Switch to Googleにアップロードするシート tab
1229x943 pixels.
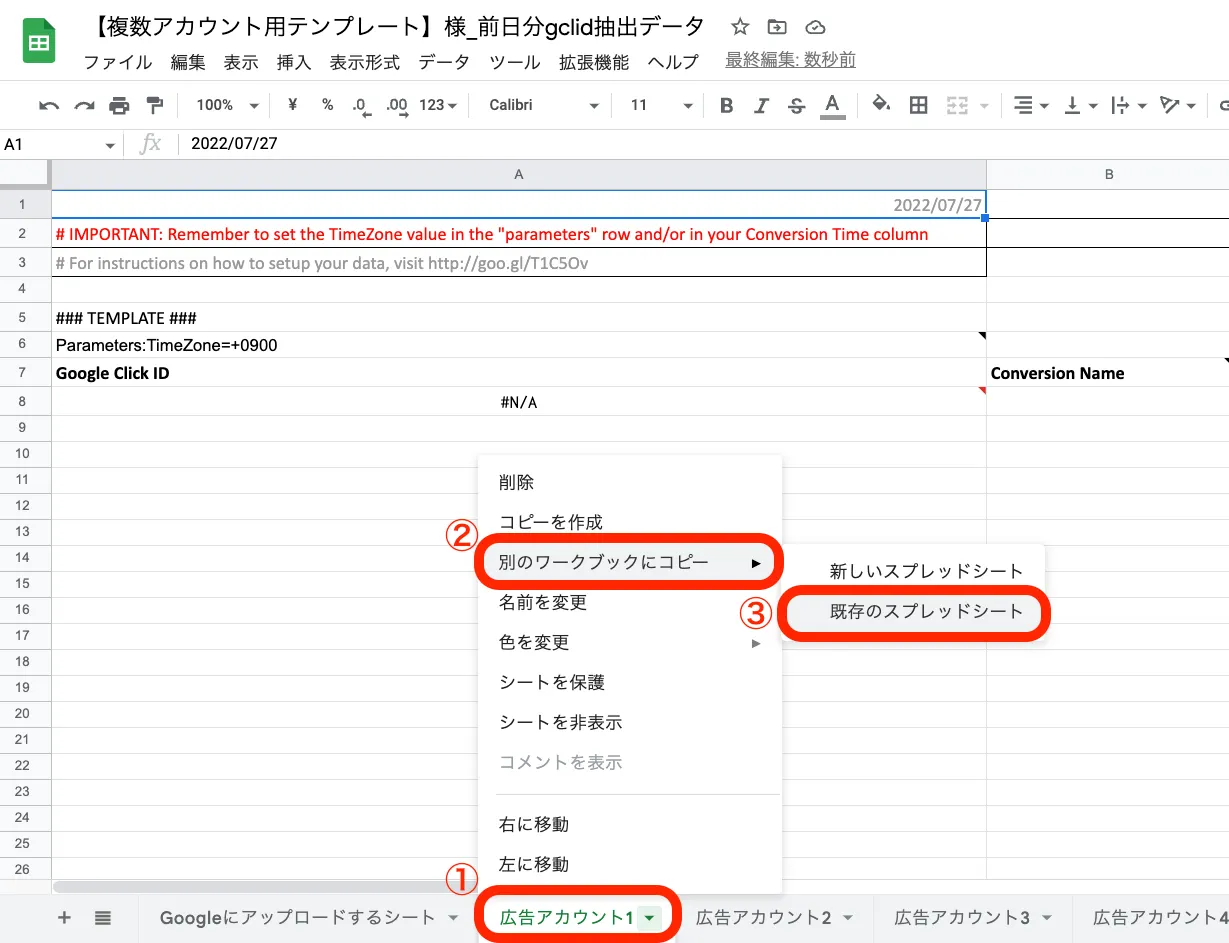(x=298, y=917)
